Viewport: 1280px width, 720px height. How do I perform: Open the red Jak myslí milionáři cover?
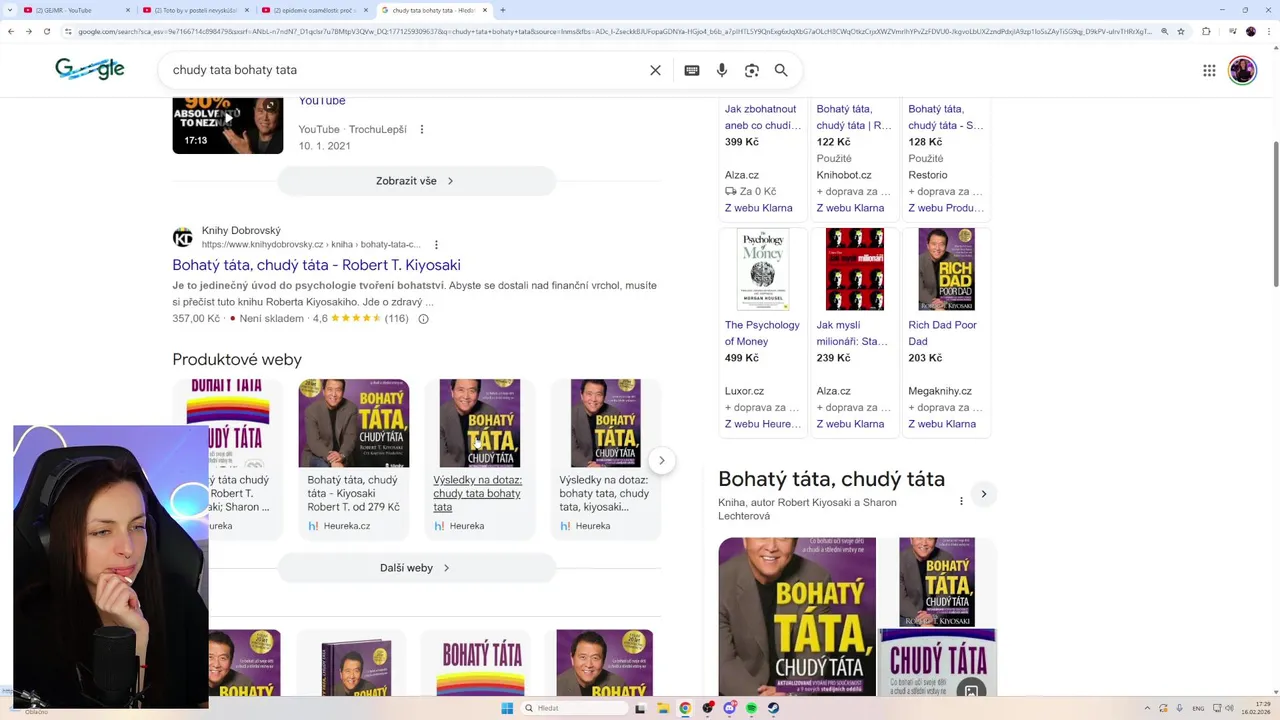click(855, 269)
